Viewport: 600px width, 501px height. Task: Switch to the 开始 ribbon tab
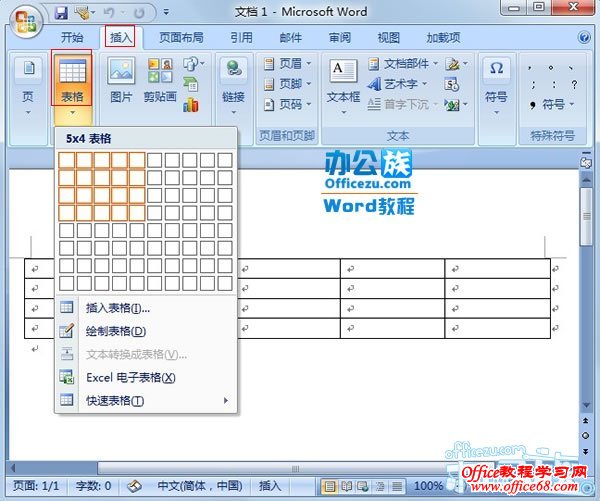[x=72, y=38]
